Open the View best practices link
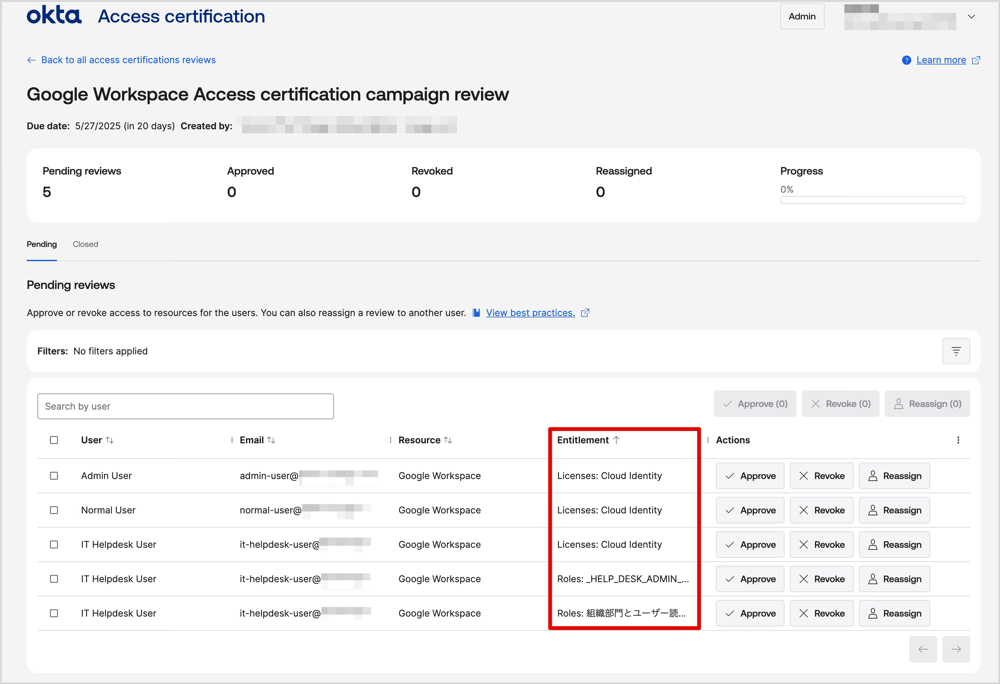The image size is (1000, 684). 530,313
